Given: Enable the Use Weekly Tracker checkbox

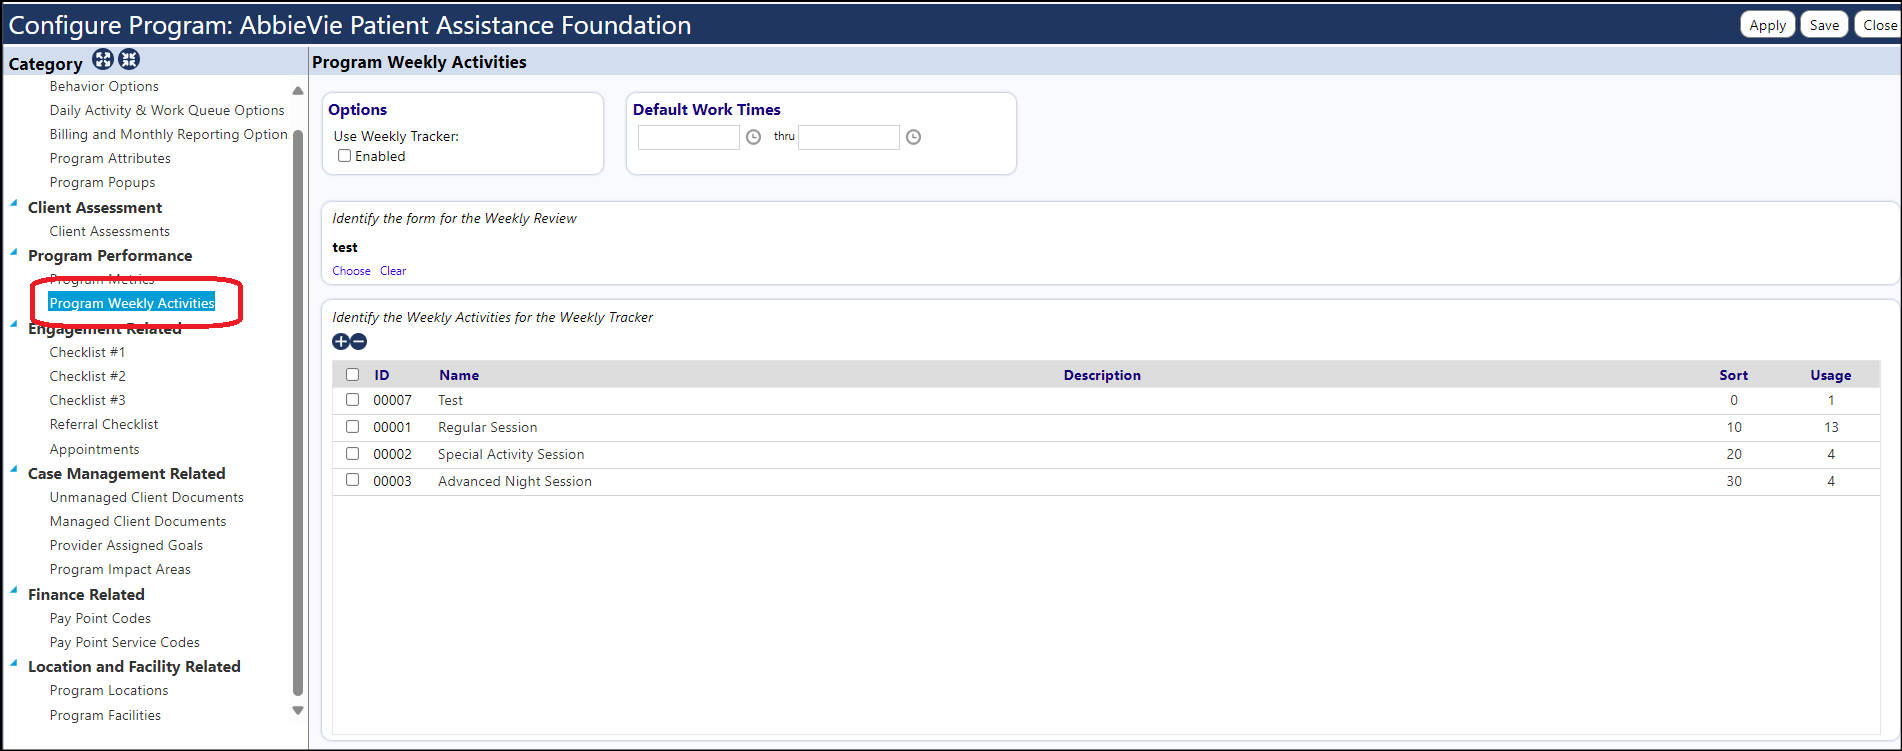Looking at the screenshot, I should point(345,156).
